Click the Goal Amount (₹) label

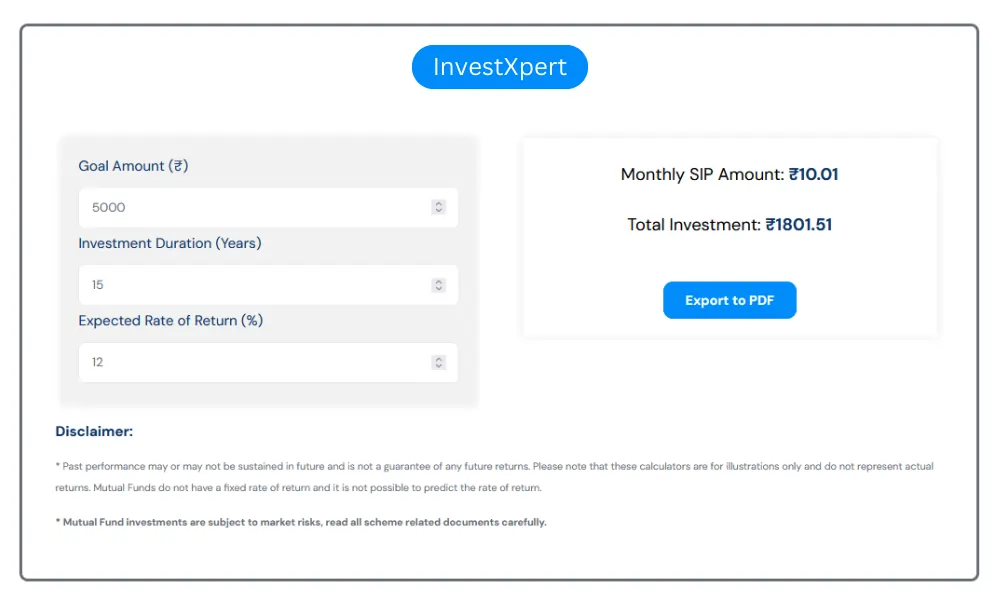pyautogui.click(x=133, y=166)
